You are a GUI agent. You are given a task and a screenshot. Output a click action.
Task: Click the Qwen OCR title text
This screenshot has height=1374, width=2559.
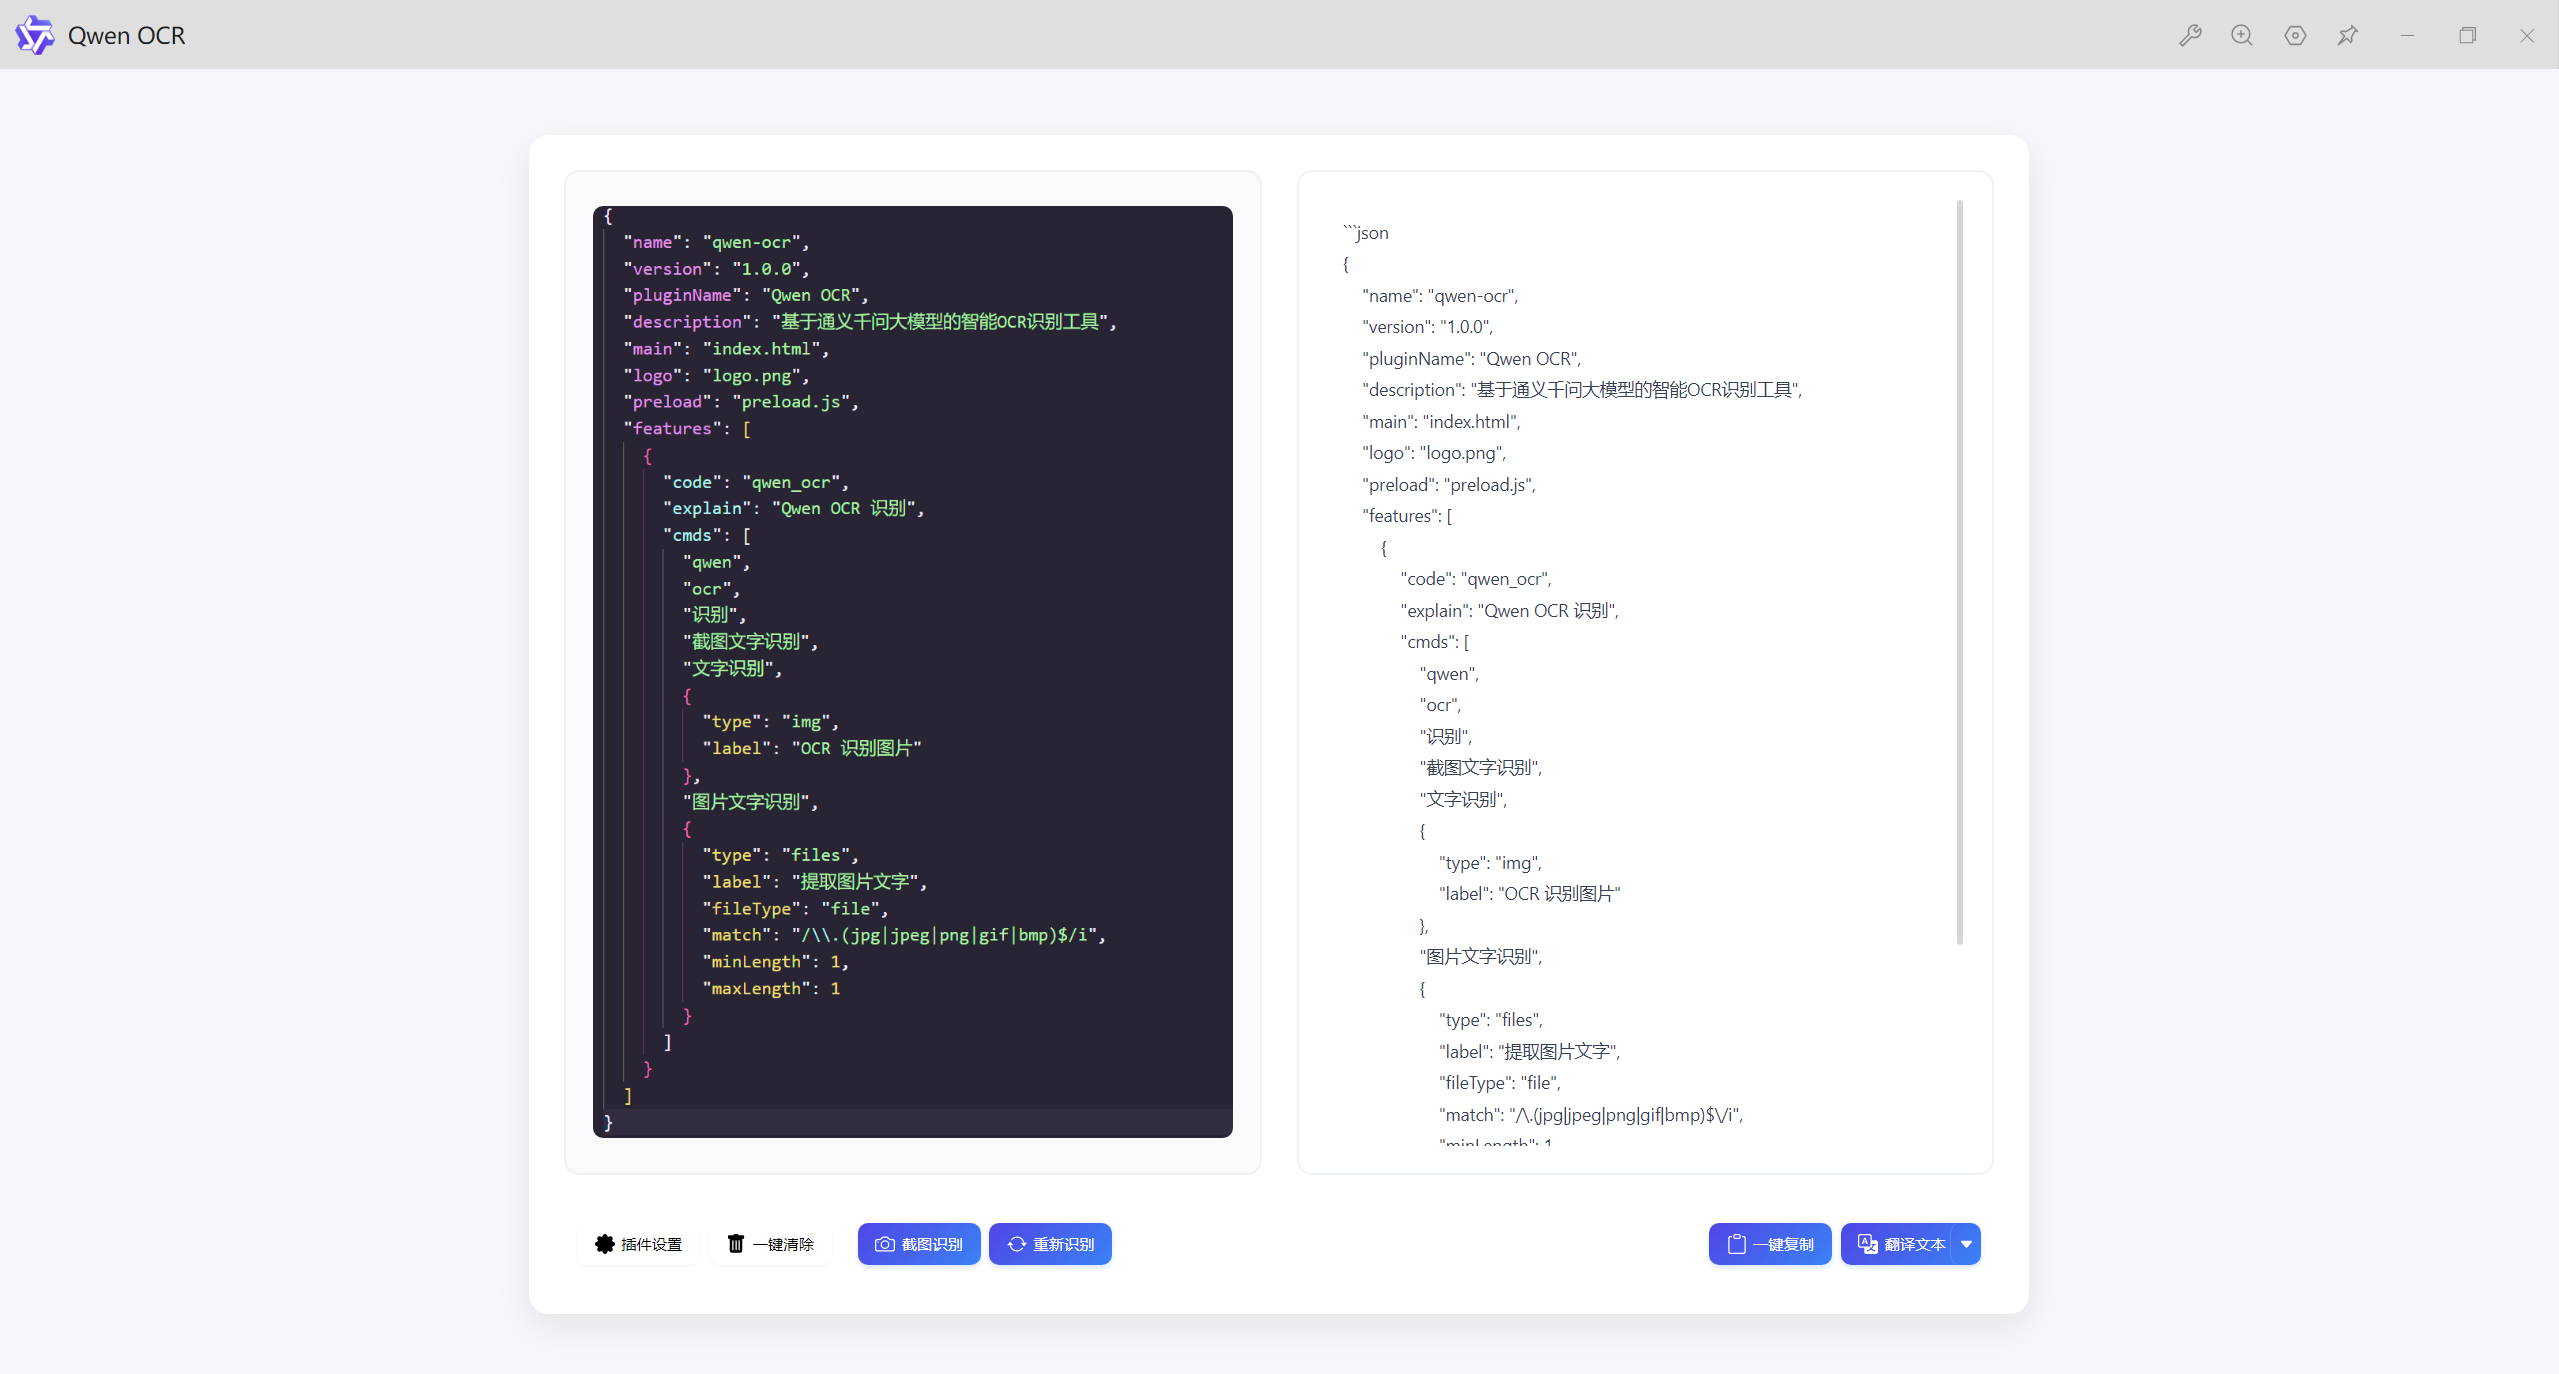127,35
